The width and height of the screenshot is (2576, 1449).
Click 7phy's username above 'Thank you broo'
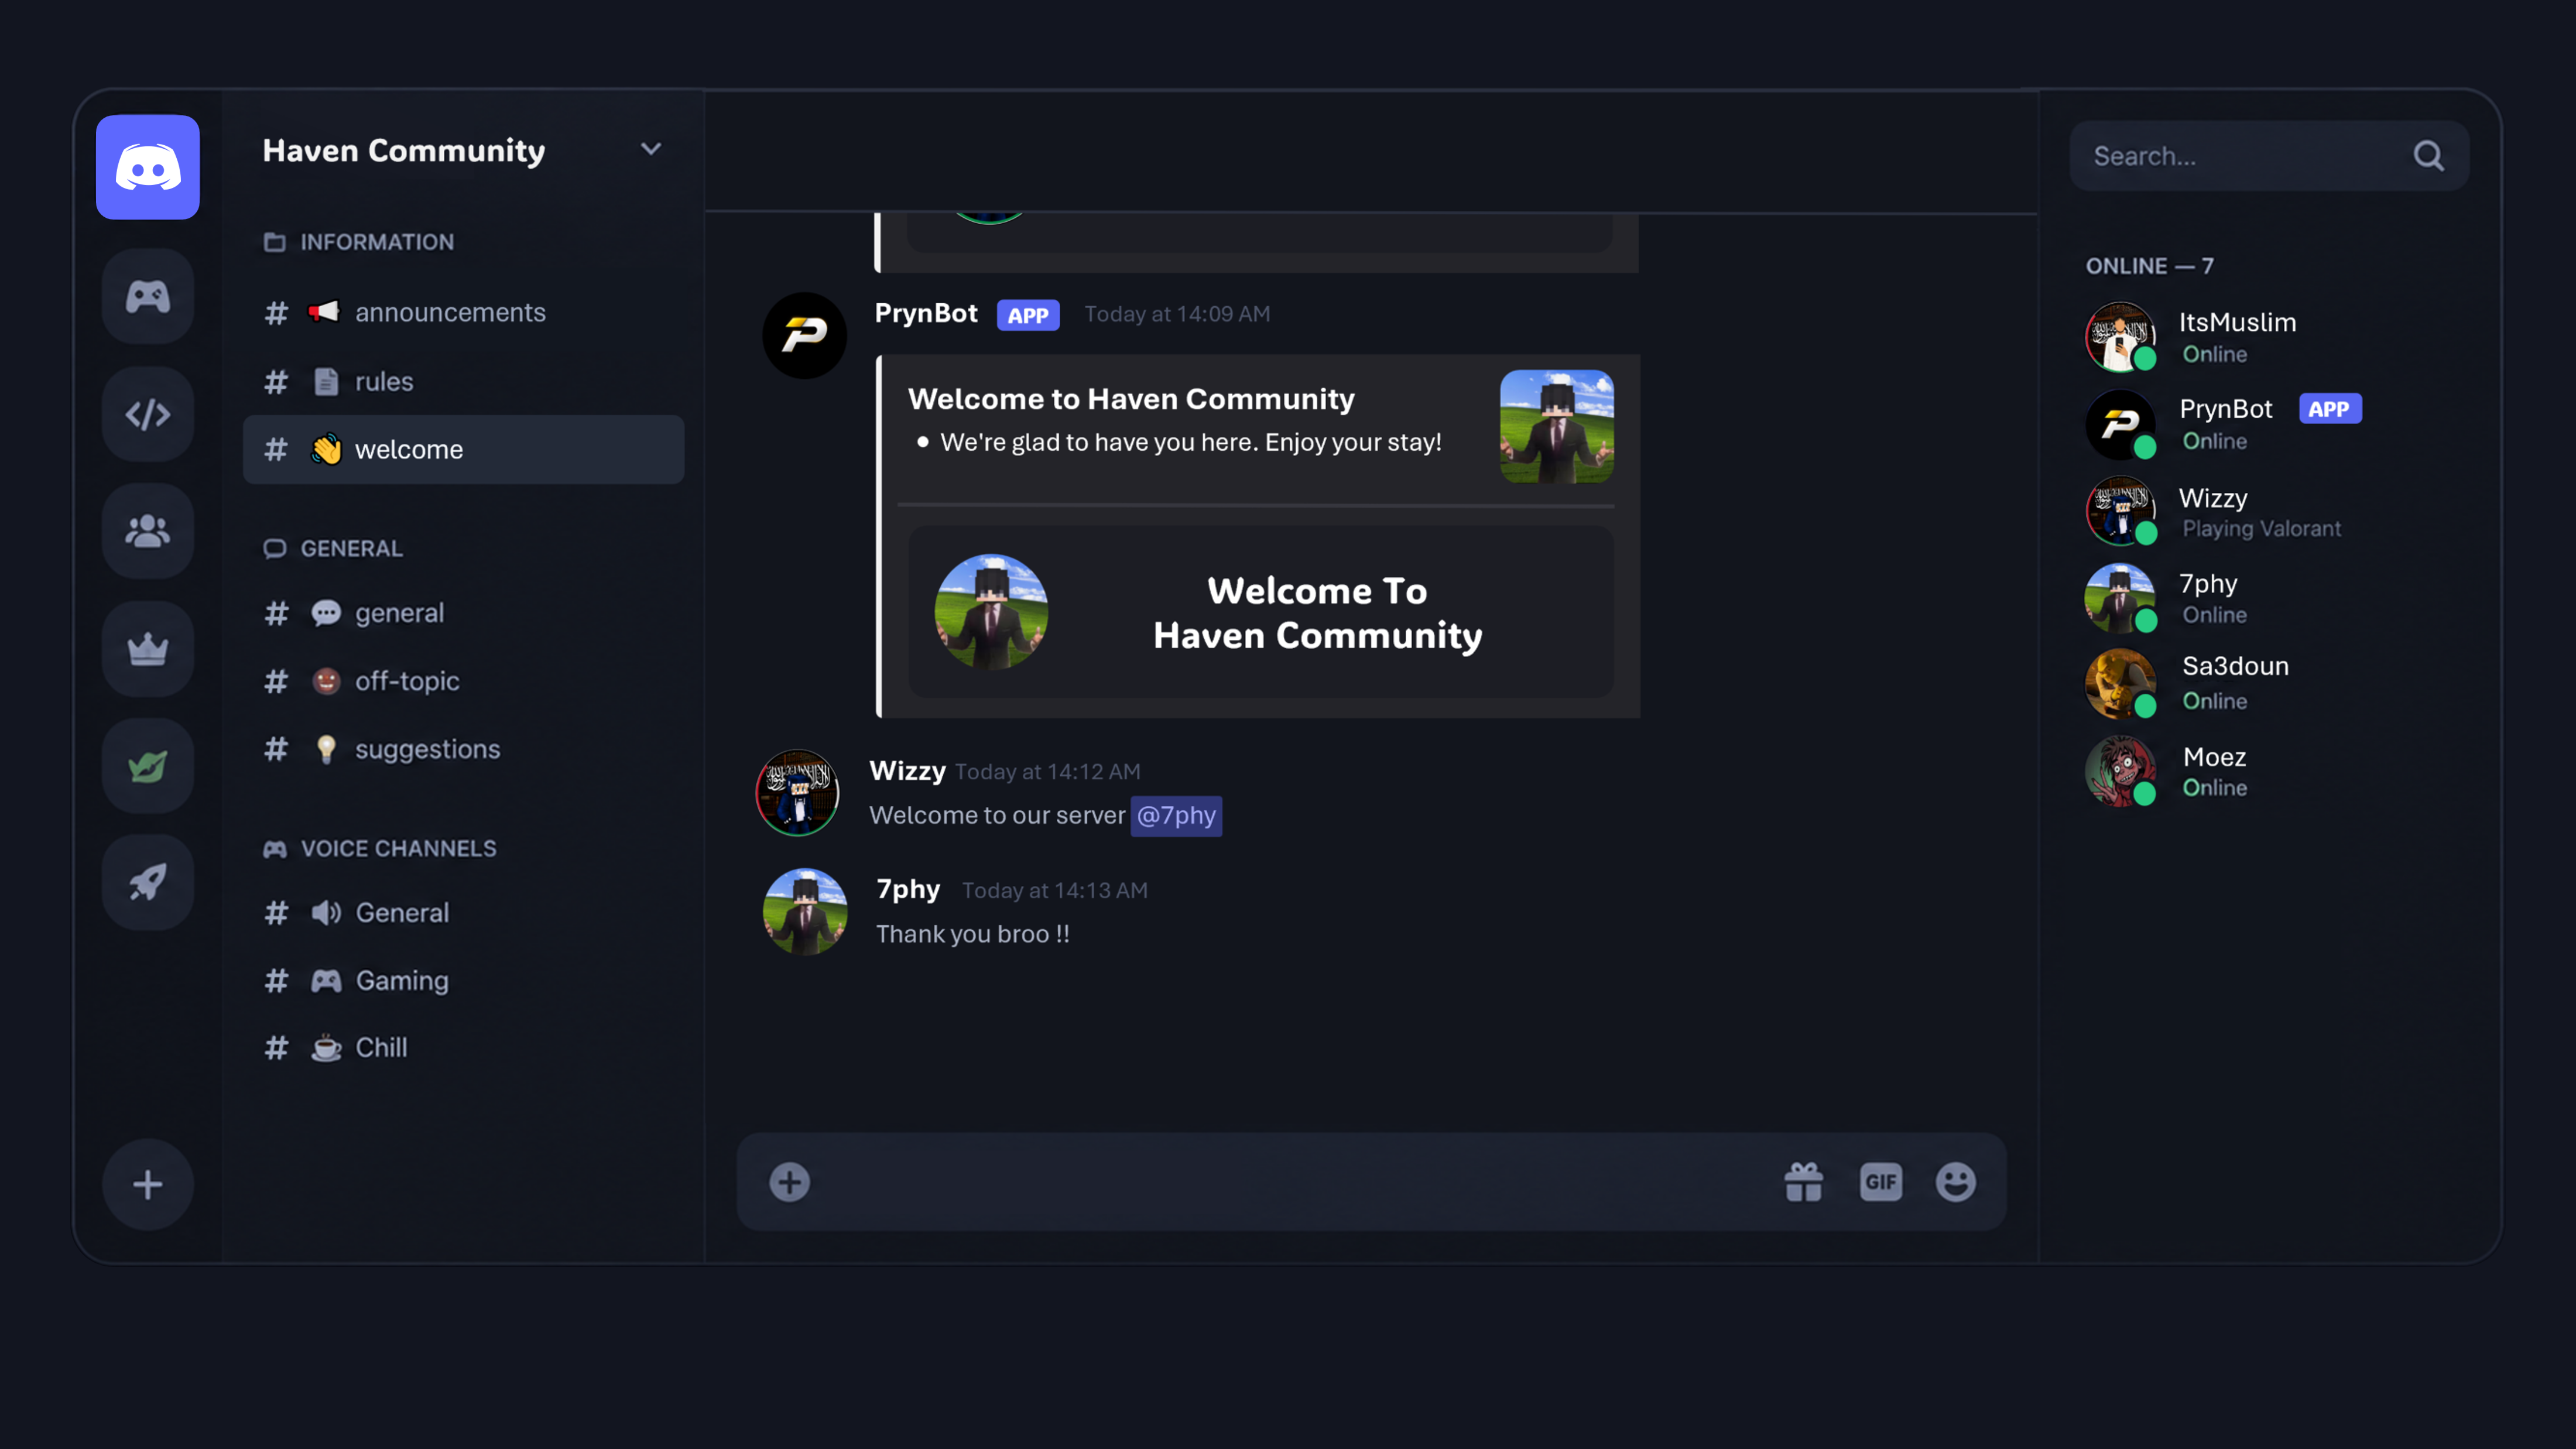[908, 890]
